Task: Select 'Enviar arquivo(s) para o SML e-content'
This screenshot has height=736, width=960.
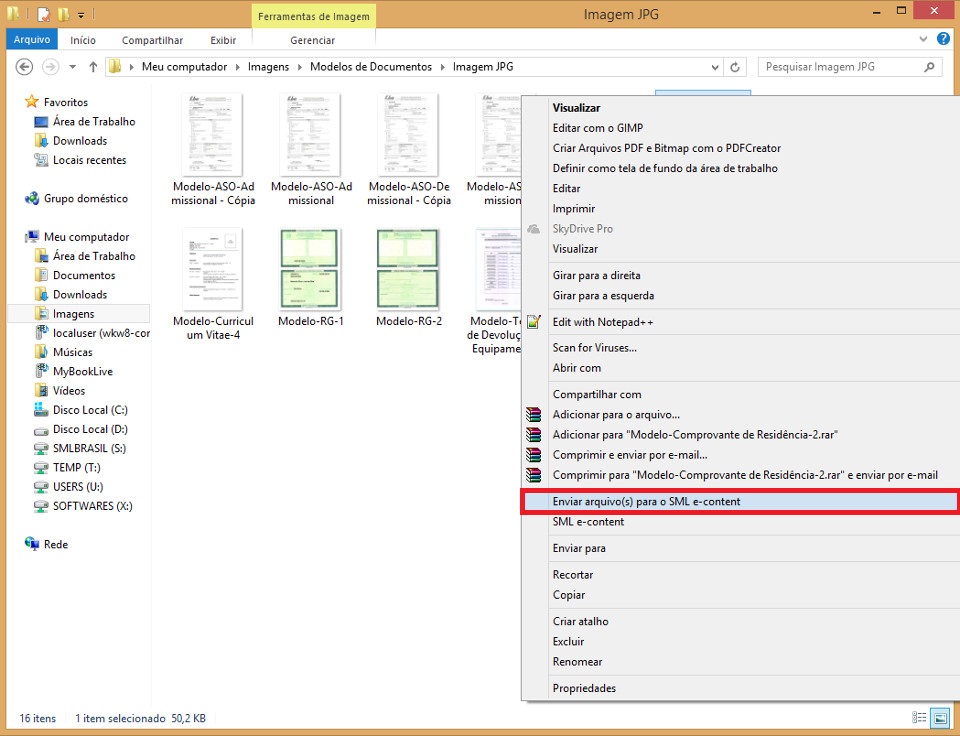Action: point(646,501)
